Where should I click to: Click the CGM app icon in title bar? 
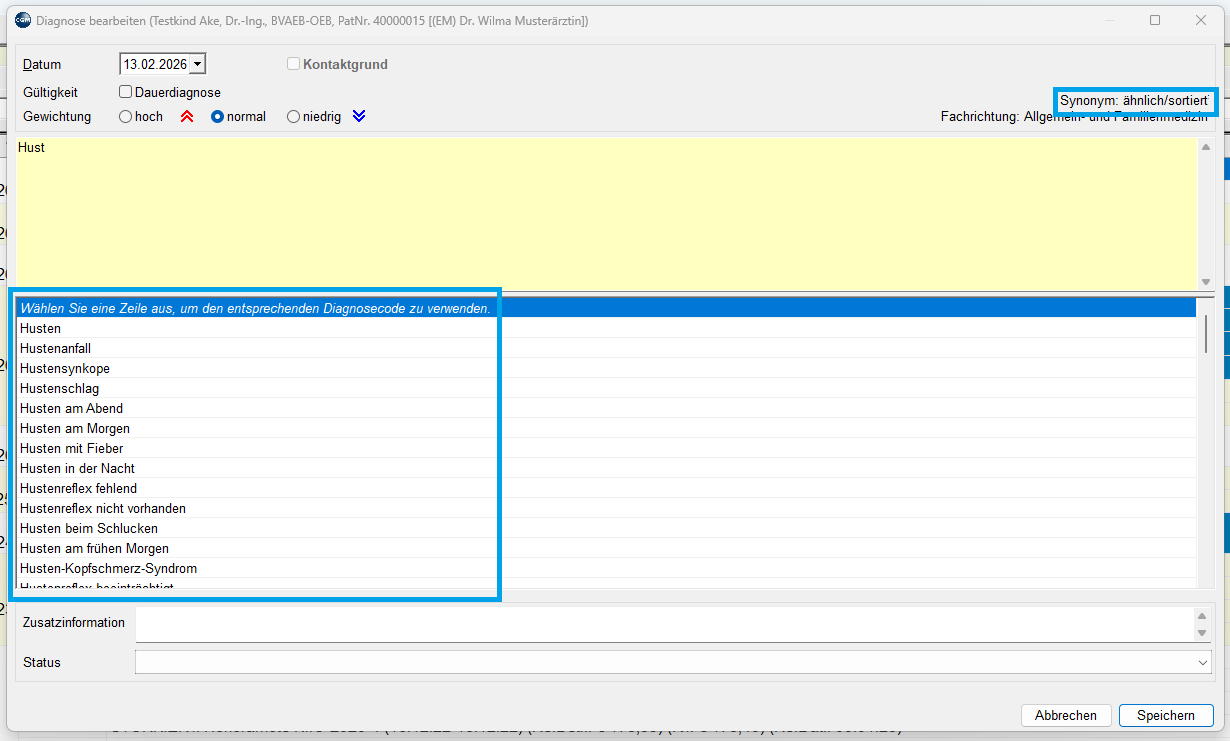pos(22,20)
